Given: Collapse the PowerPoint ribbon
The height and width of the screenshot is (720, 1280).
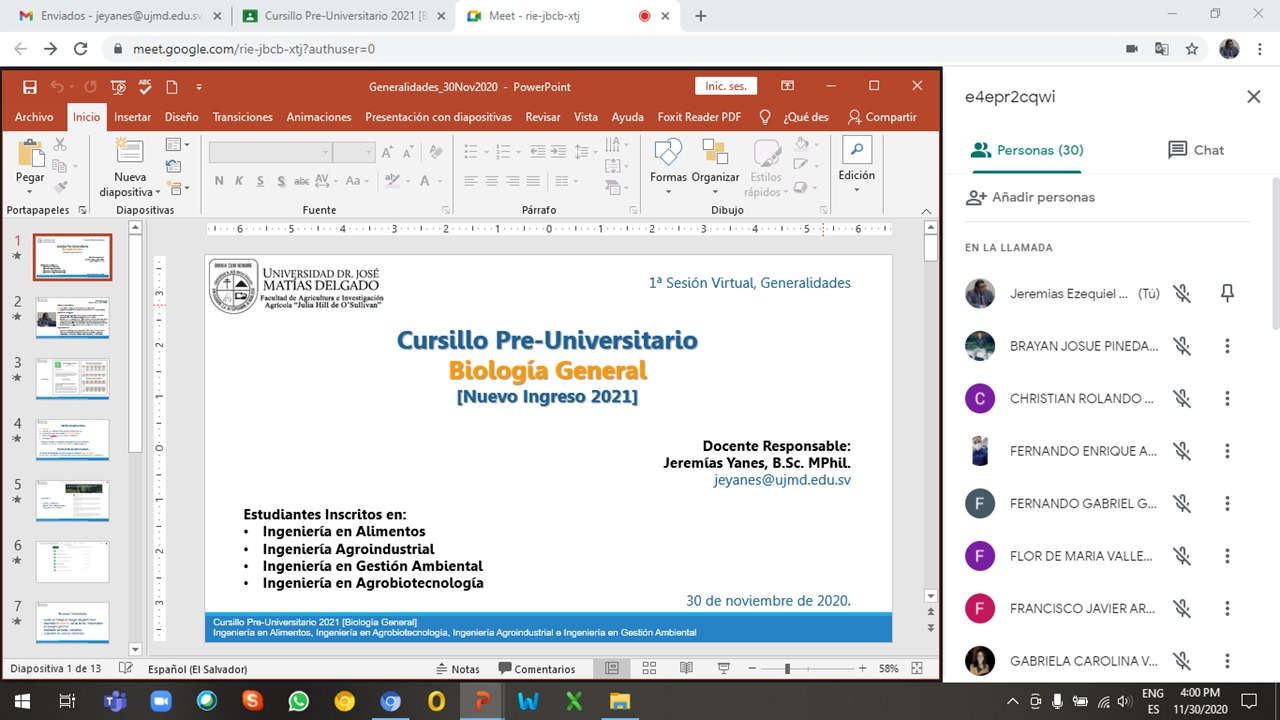Looking at the screenshot, I should [x=926, y=211].
